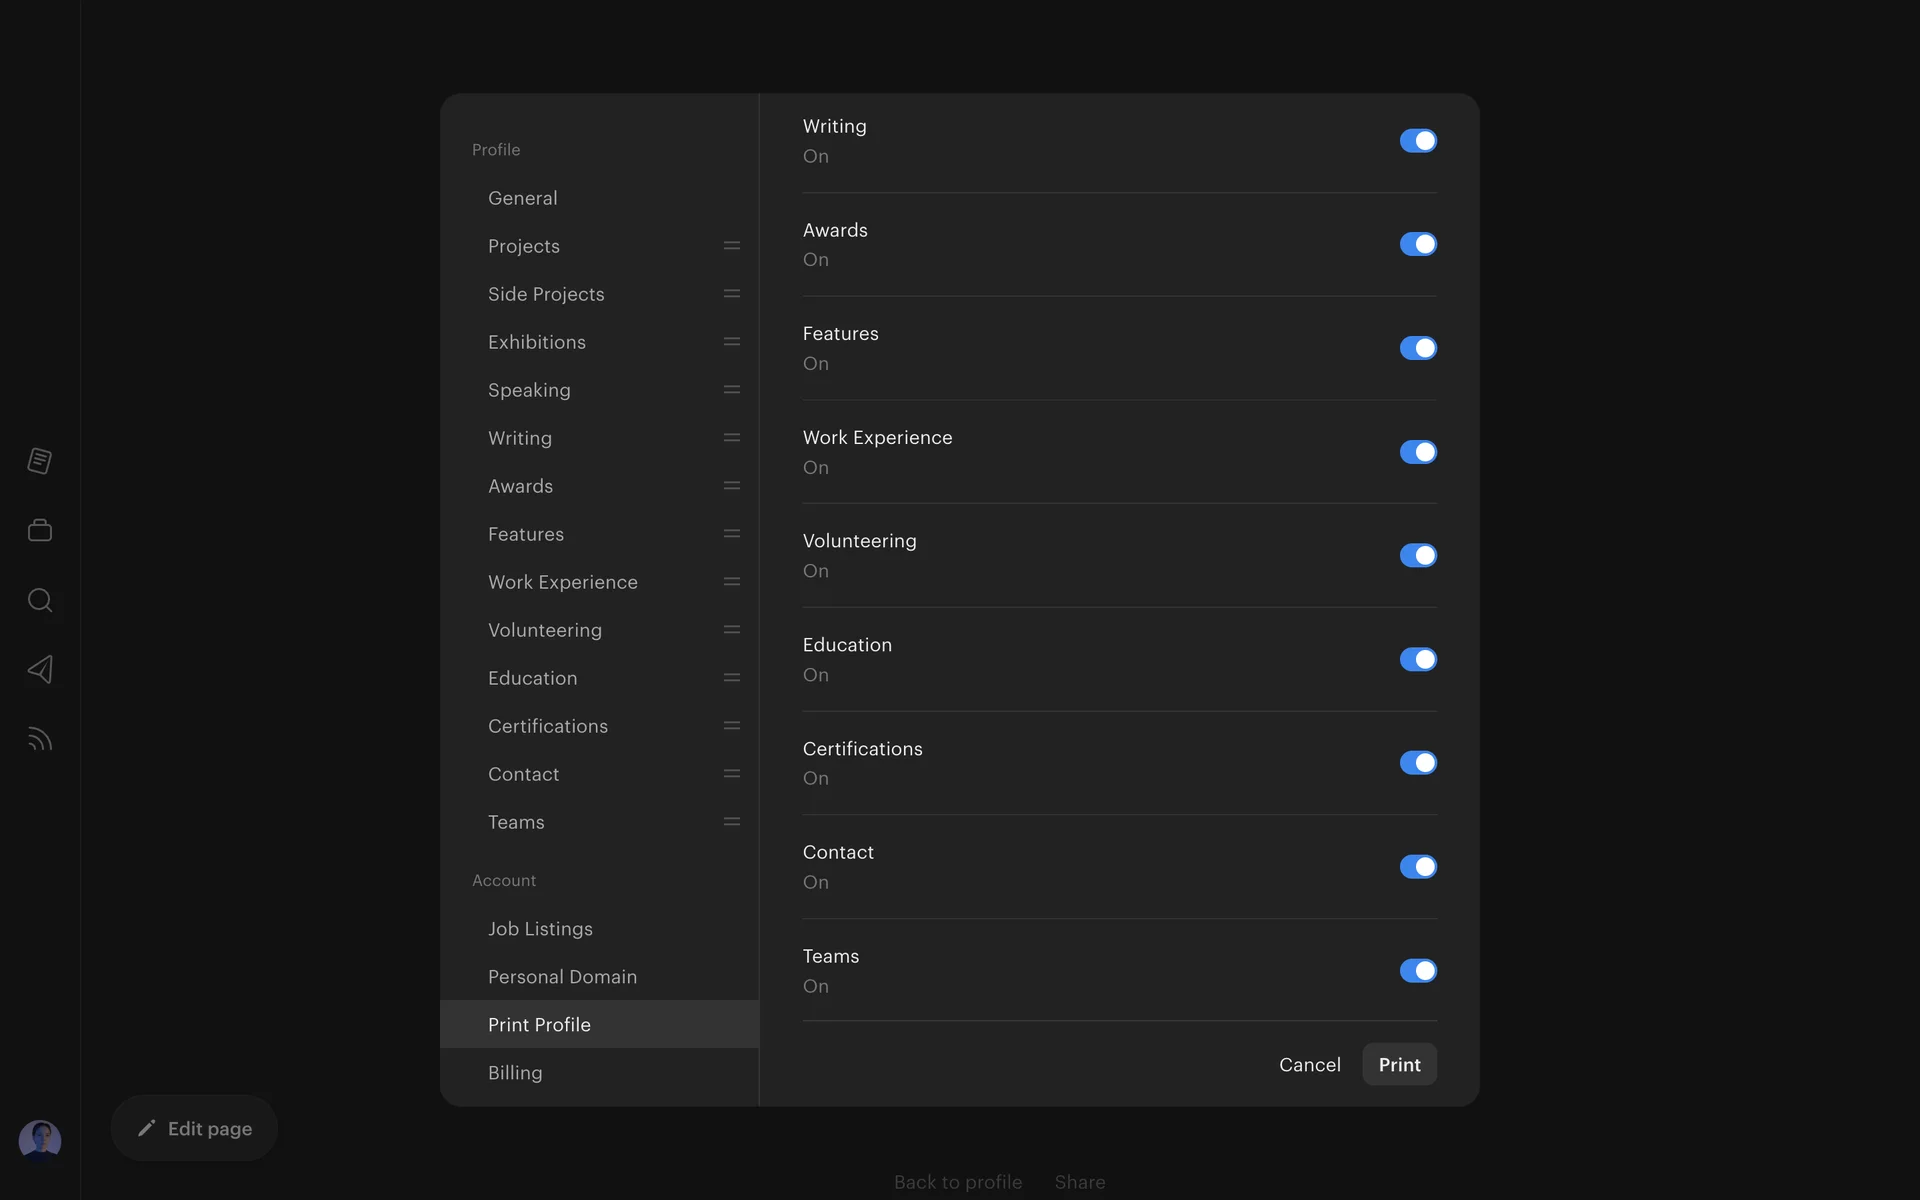The image size is (1920, 1200).
Task: Turn off the Writing toggle
Action: pyautogui.click(x=1418, y=141)
